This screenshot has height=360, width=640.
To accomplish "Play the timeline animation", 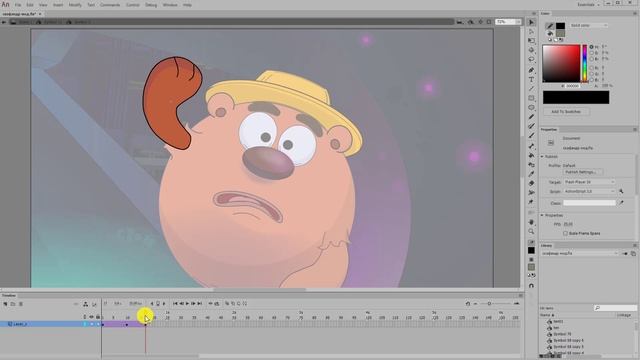I will [x=187, y=304].
